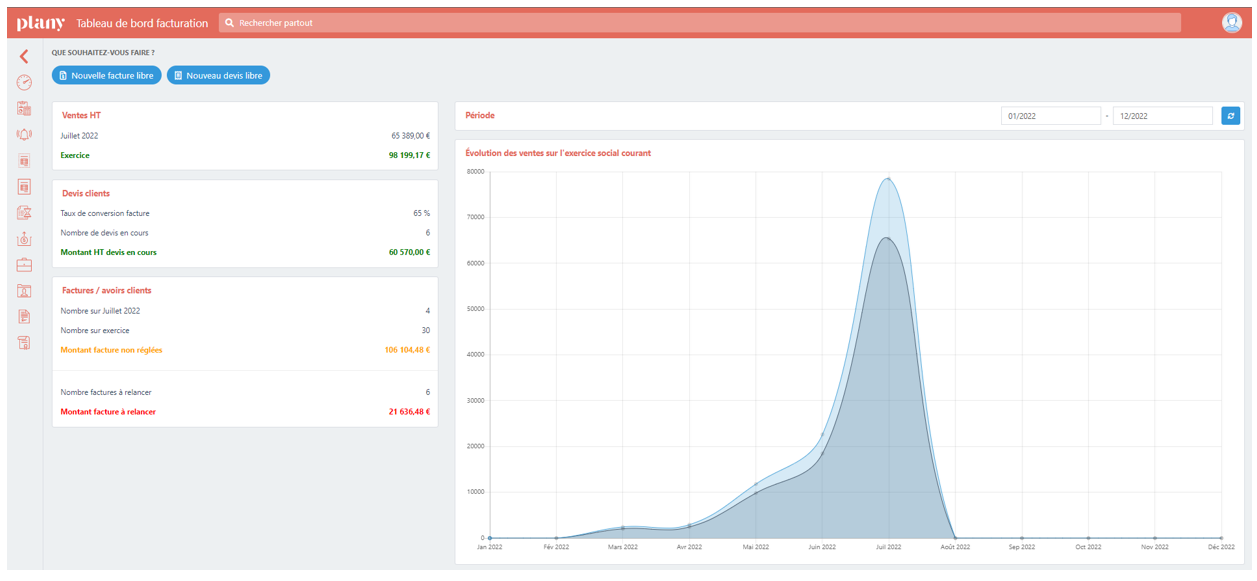This screenshot has height=581, width=1257.
Task: Click the period end date field 12/2022
Action: [x=1162, y=116]
